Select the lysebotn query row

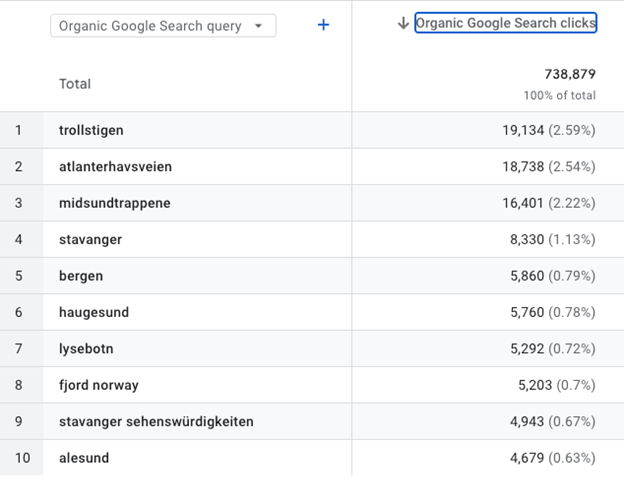pyautogui.click(x=87, y=349)
